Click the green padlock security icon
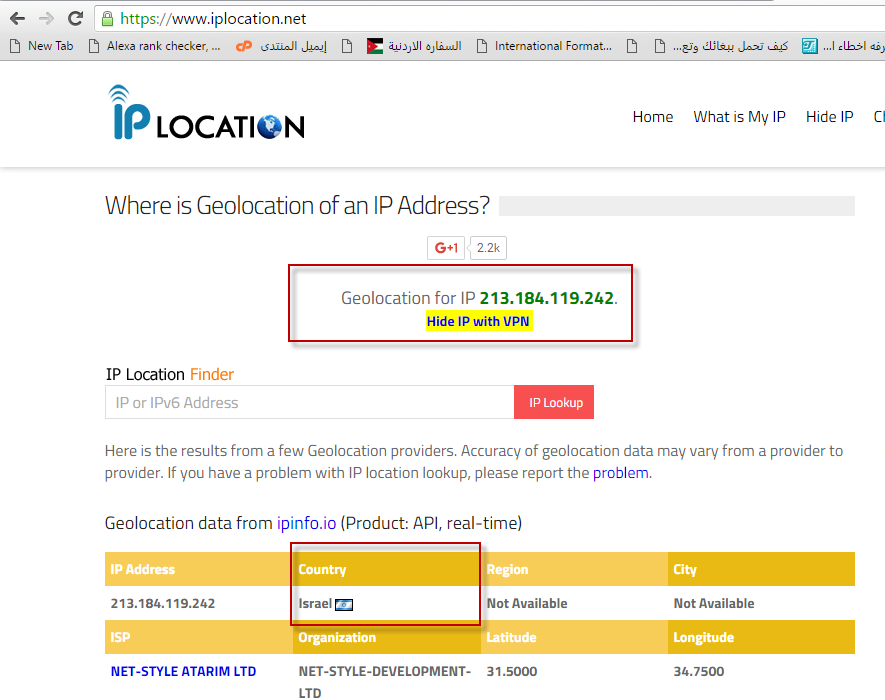This screenshot has height=700, width=885. click(107, 19)
